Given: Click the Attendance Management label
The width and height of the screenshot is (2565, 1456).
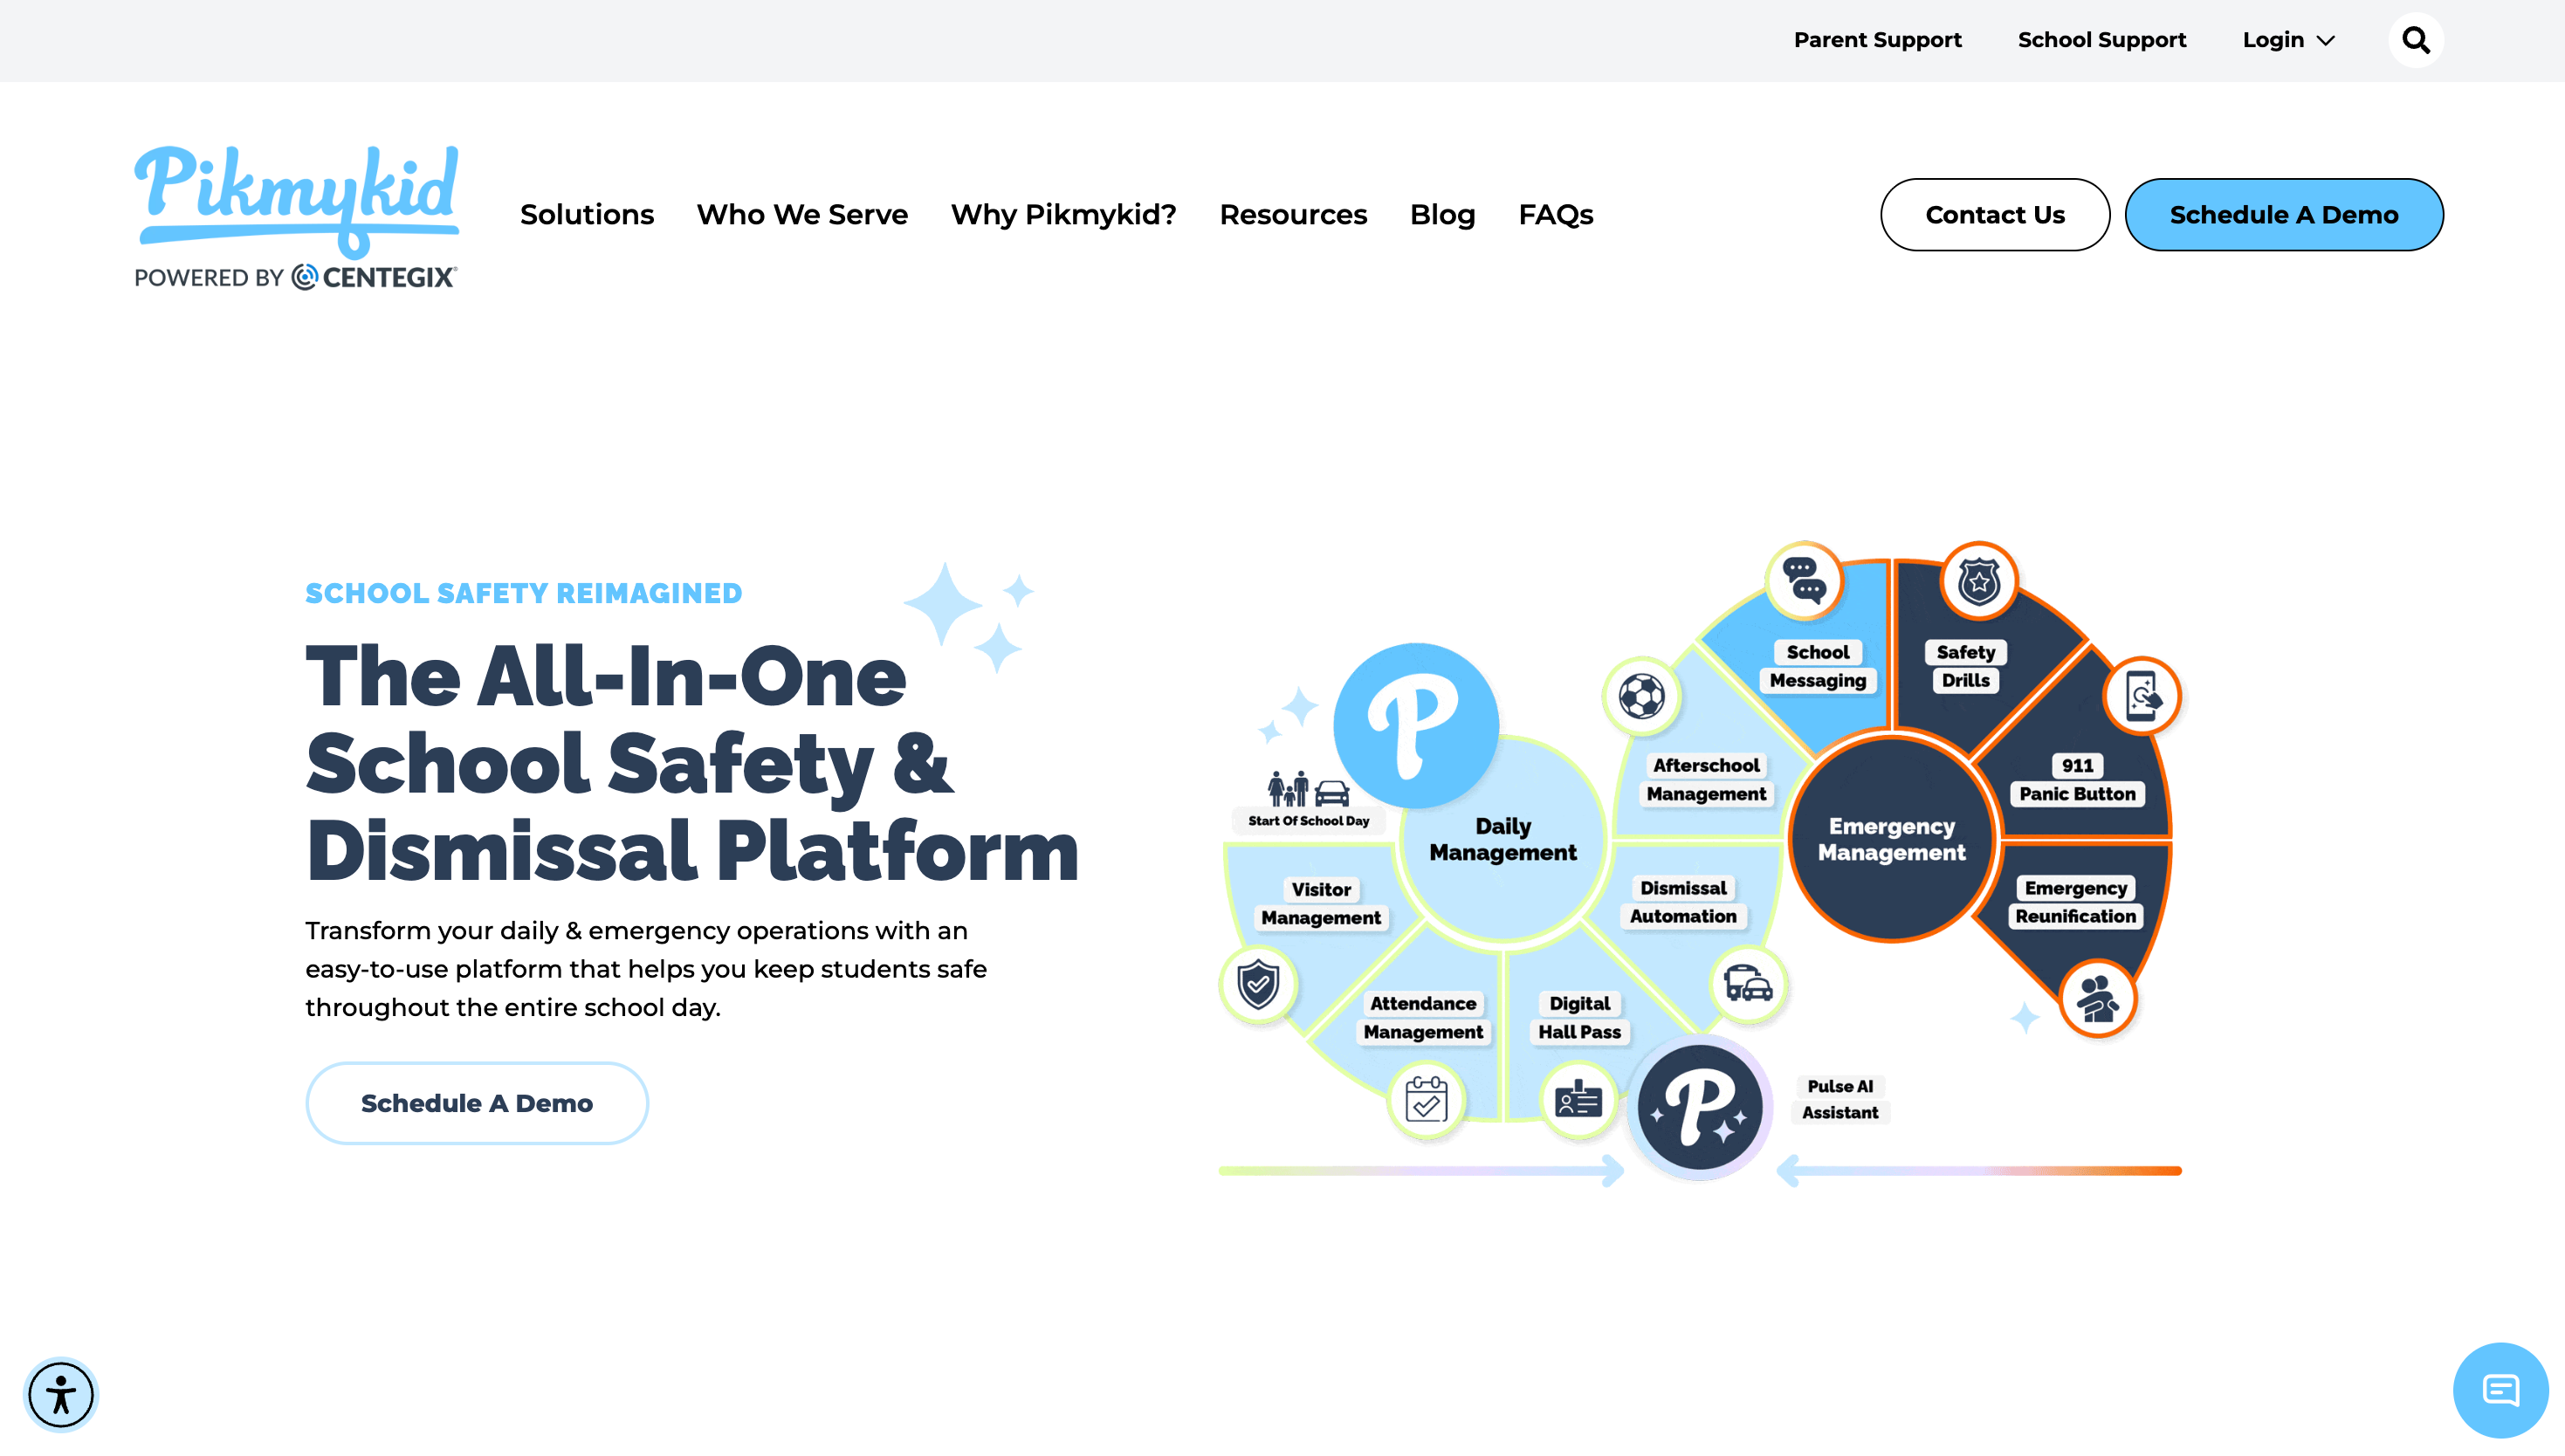Looking at the screenshot, I should point(1423,1018).
